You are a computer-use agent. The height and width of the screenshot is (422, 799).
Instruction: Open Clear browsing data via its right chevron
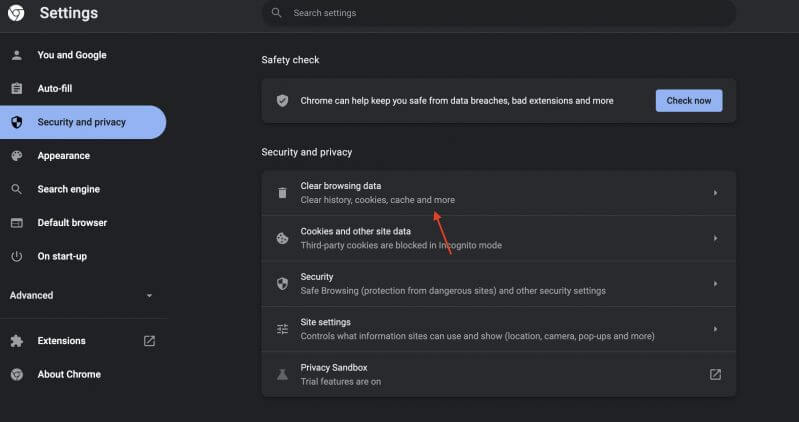point(715,193)
